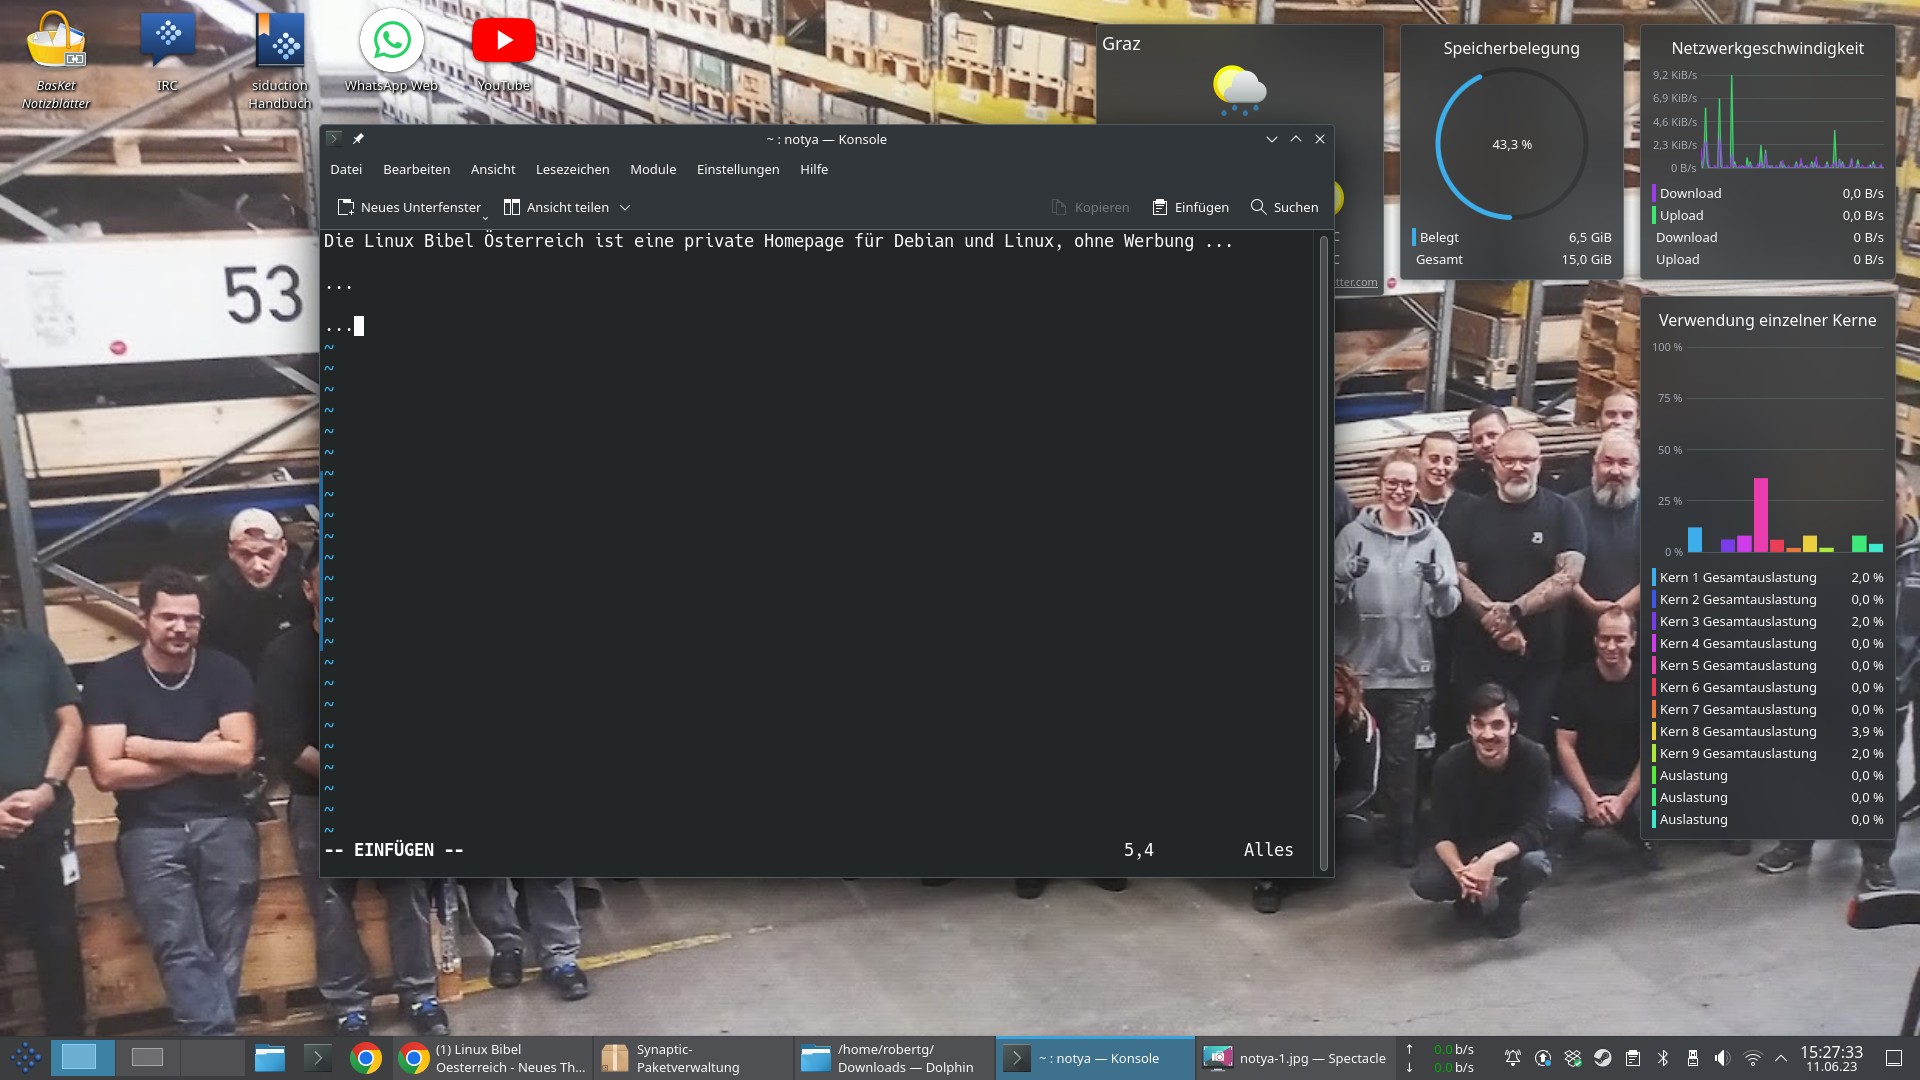Open a new subwindow in Konsole

[x=410, y=207]
